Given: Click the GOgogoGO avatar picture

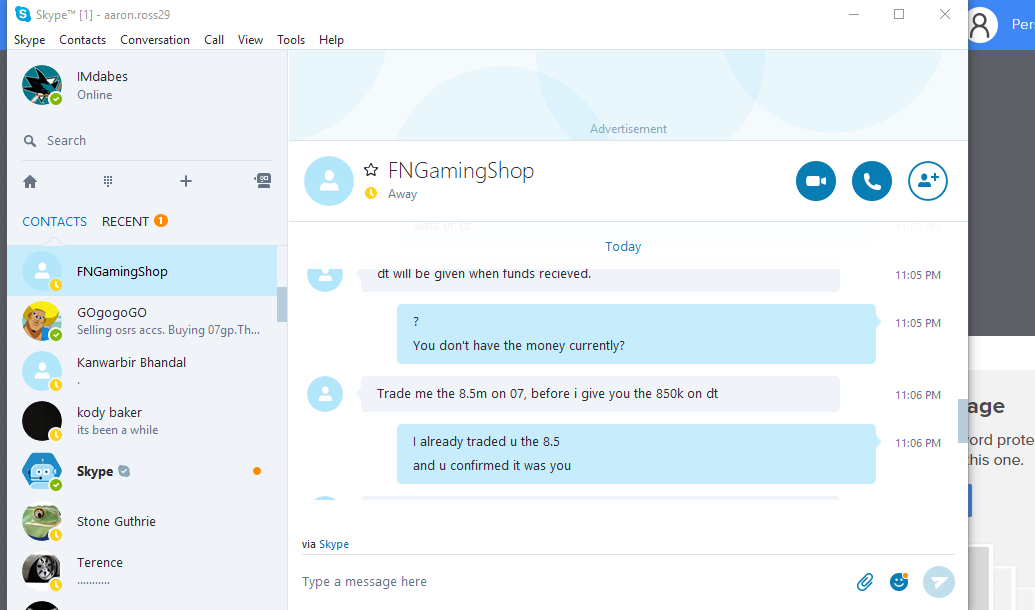Looking at the screenshot, I should coord(42,321).
